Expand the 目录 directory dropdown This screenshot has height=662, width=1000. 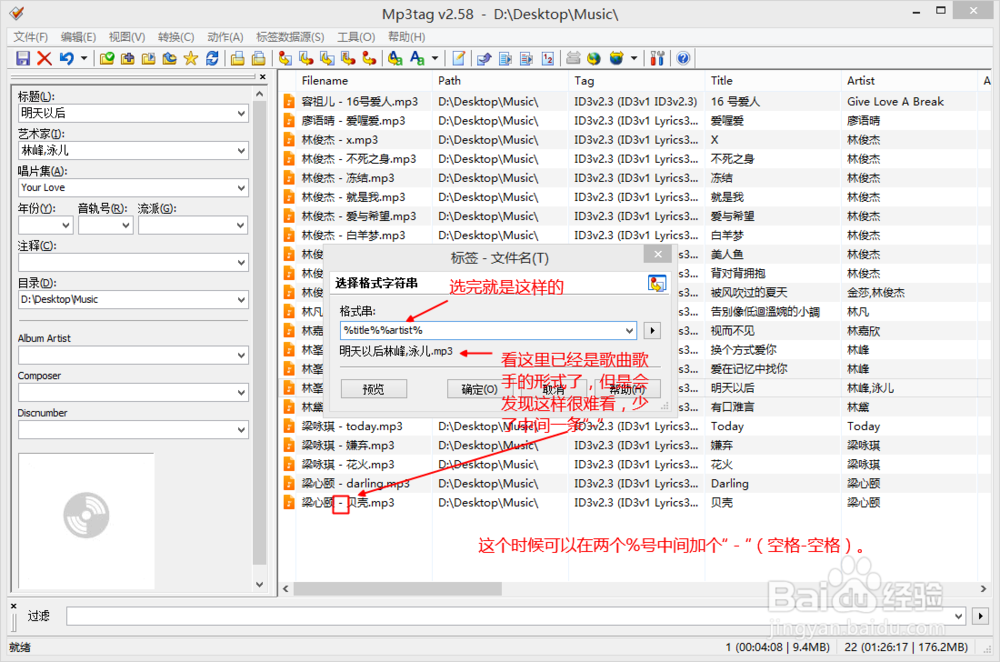click(241, 300)
